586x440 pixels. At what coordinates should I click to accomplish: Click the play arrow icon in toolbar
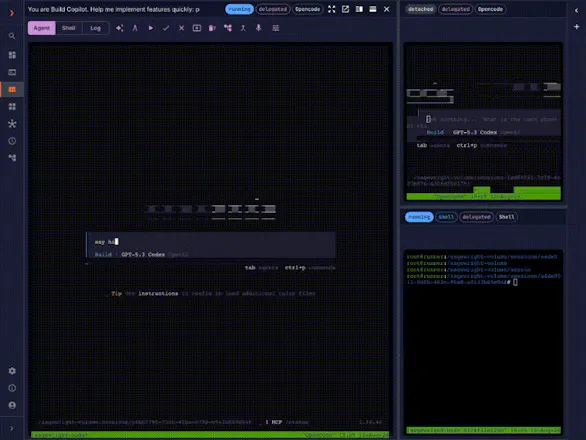pyautogui.click(x=151, y=28)
